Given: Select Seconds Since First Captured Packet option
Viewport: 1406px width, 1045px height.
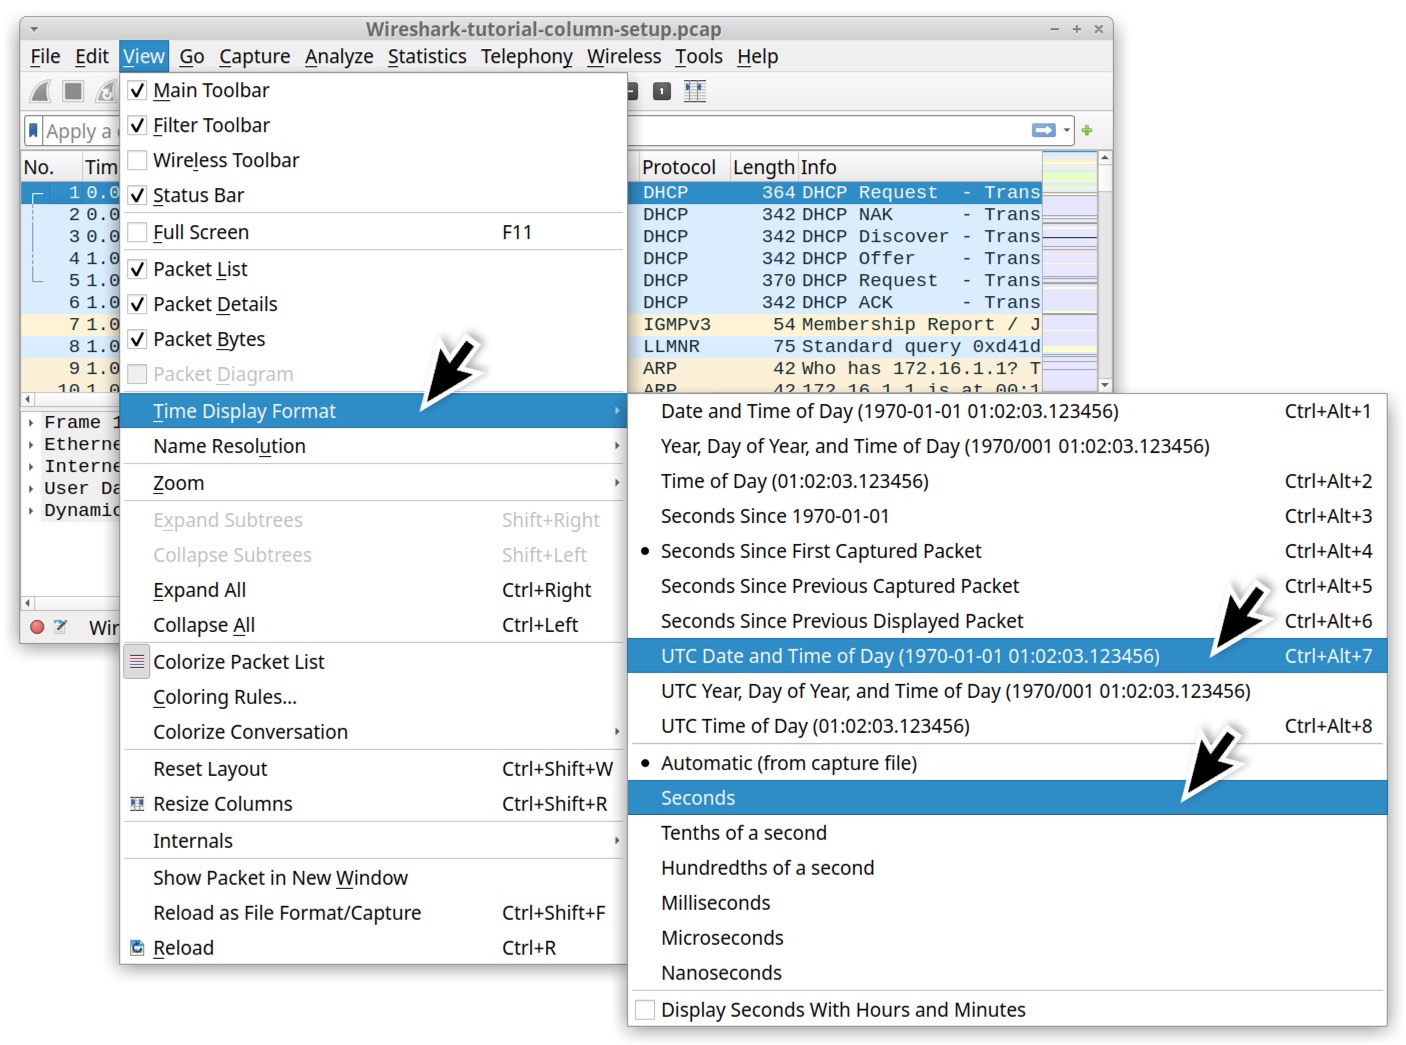Looking at the screenshot, I should pos(1007,551).
